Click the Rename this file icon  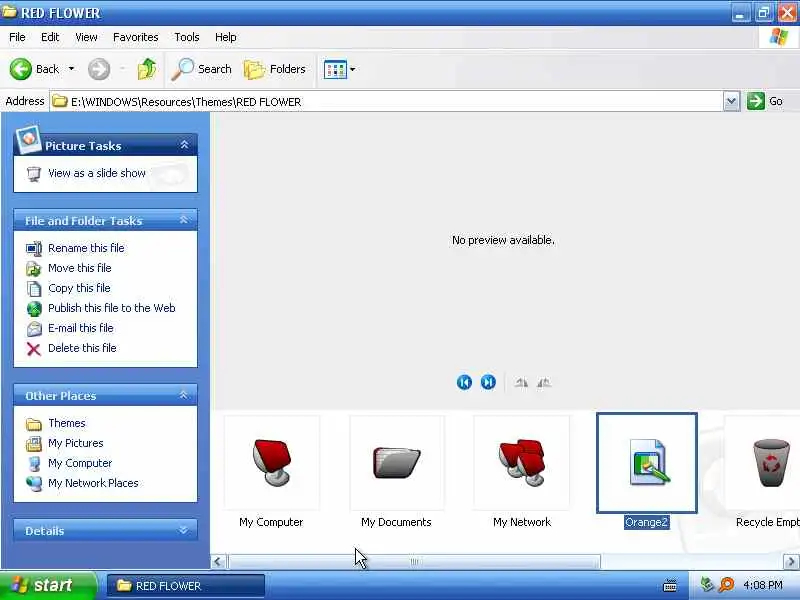34,248
